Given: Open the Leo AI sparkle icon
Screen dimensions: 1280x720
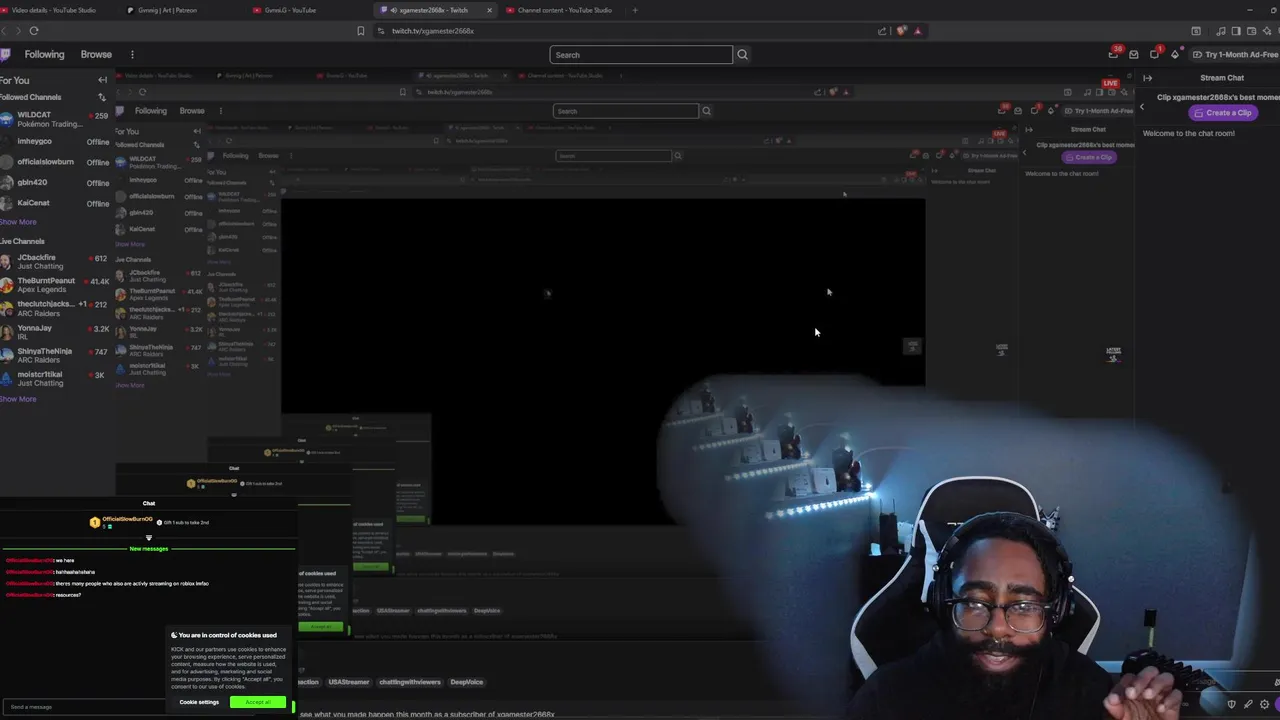Looking at the screenshot, I should [1266, 31].
